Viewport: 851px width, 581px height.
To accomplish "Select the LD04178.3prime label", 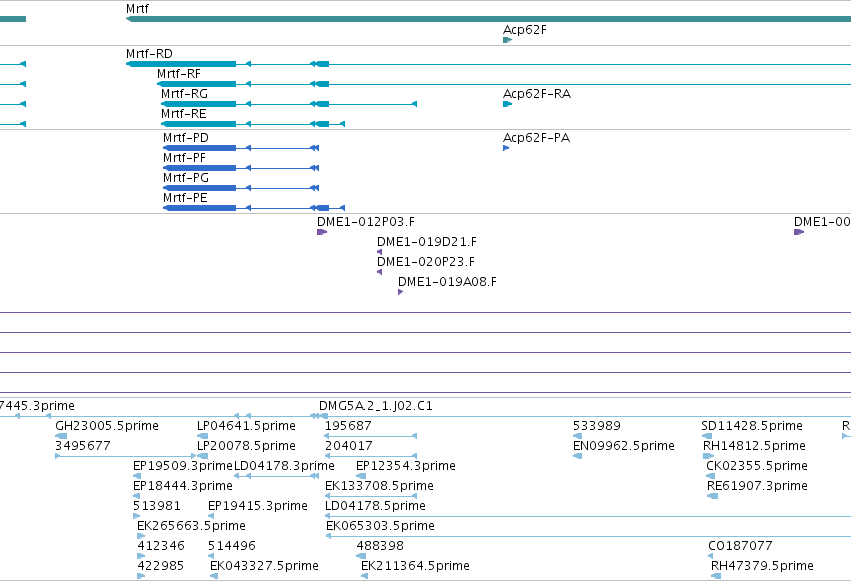I will click(x=284, y=466).
